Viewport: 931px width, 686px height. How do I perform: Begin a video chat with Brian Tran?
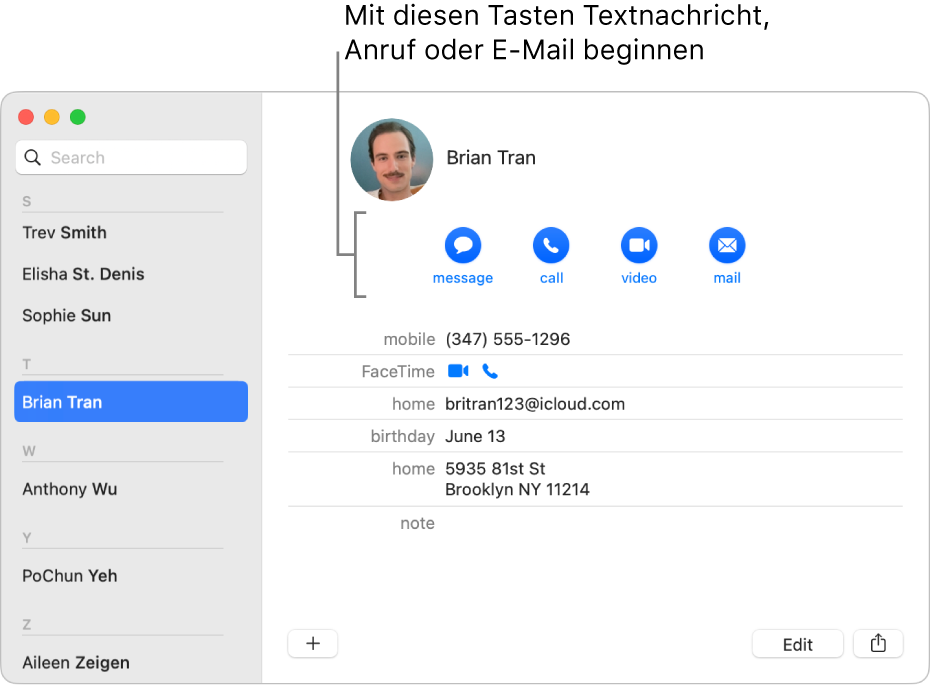pos(638,245)
